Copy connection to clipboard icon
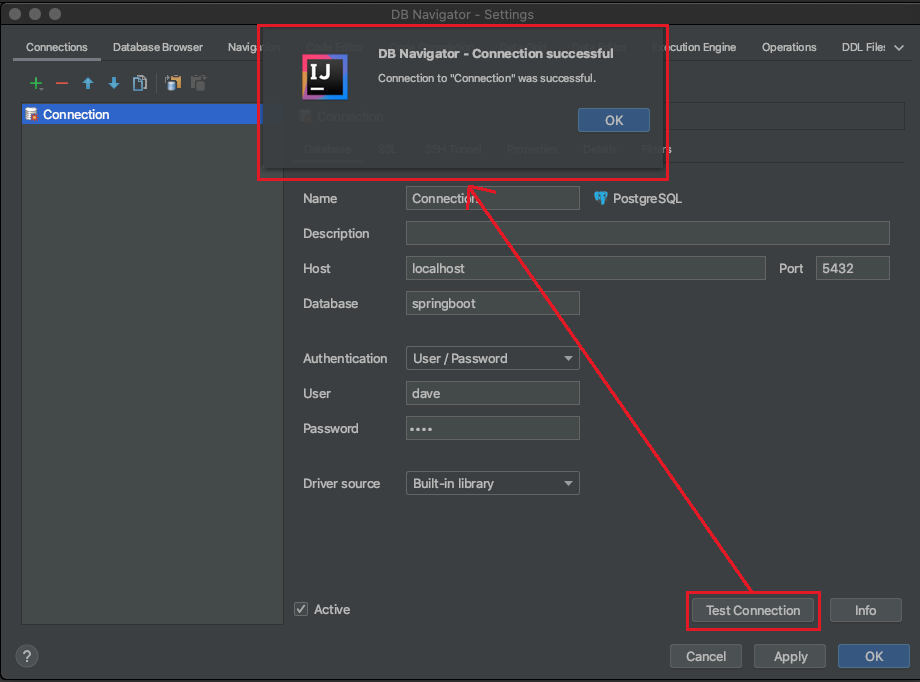This screenshot has width=920, height=682. 172,83
